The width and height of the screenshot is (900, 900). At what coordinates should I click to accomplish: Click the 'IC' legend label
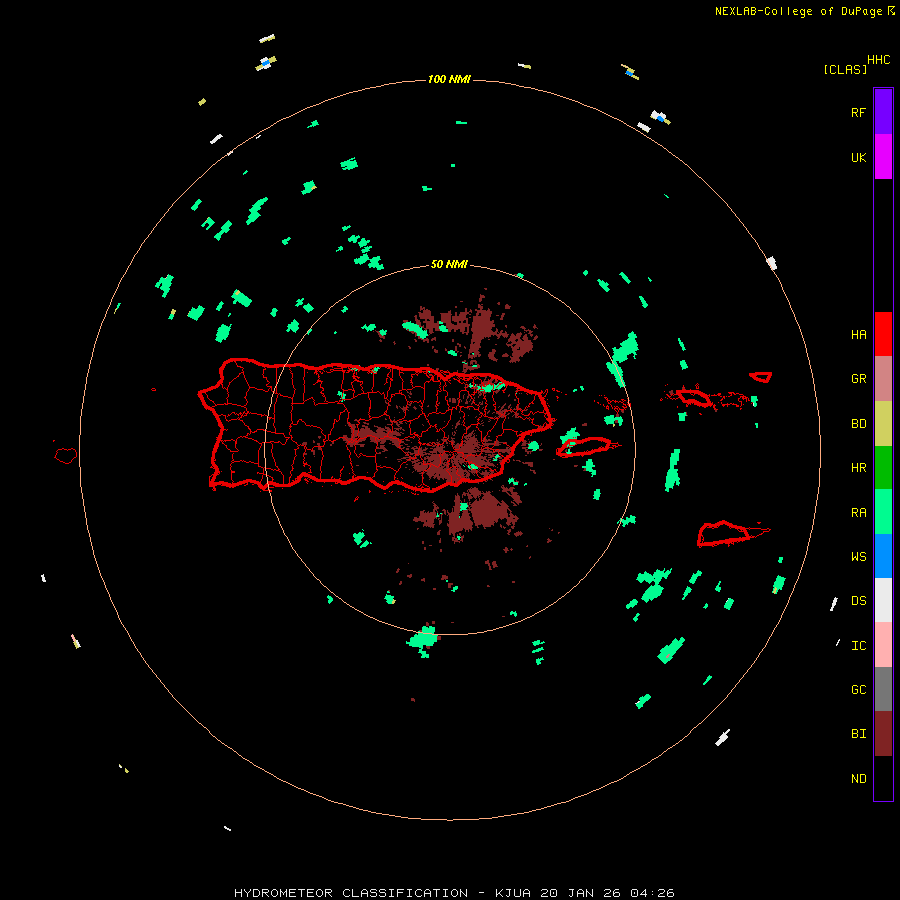tap(858, 646)
